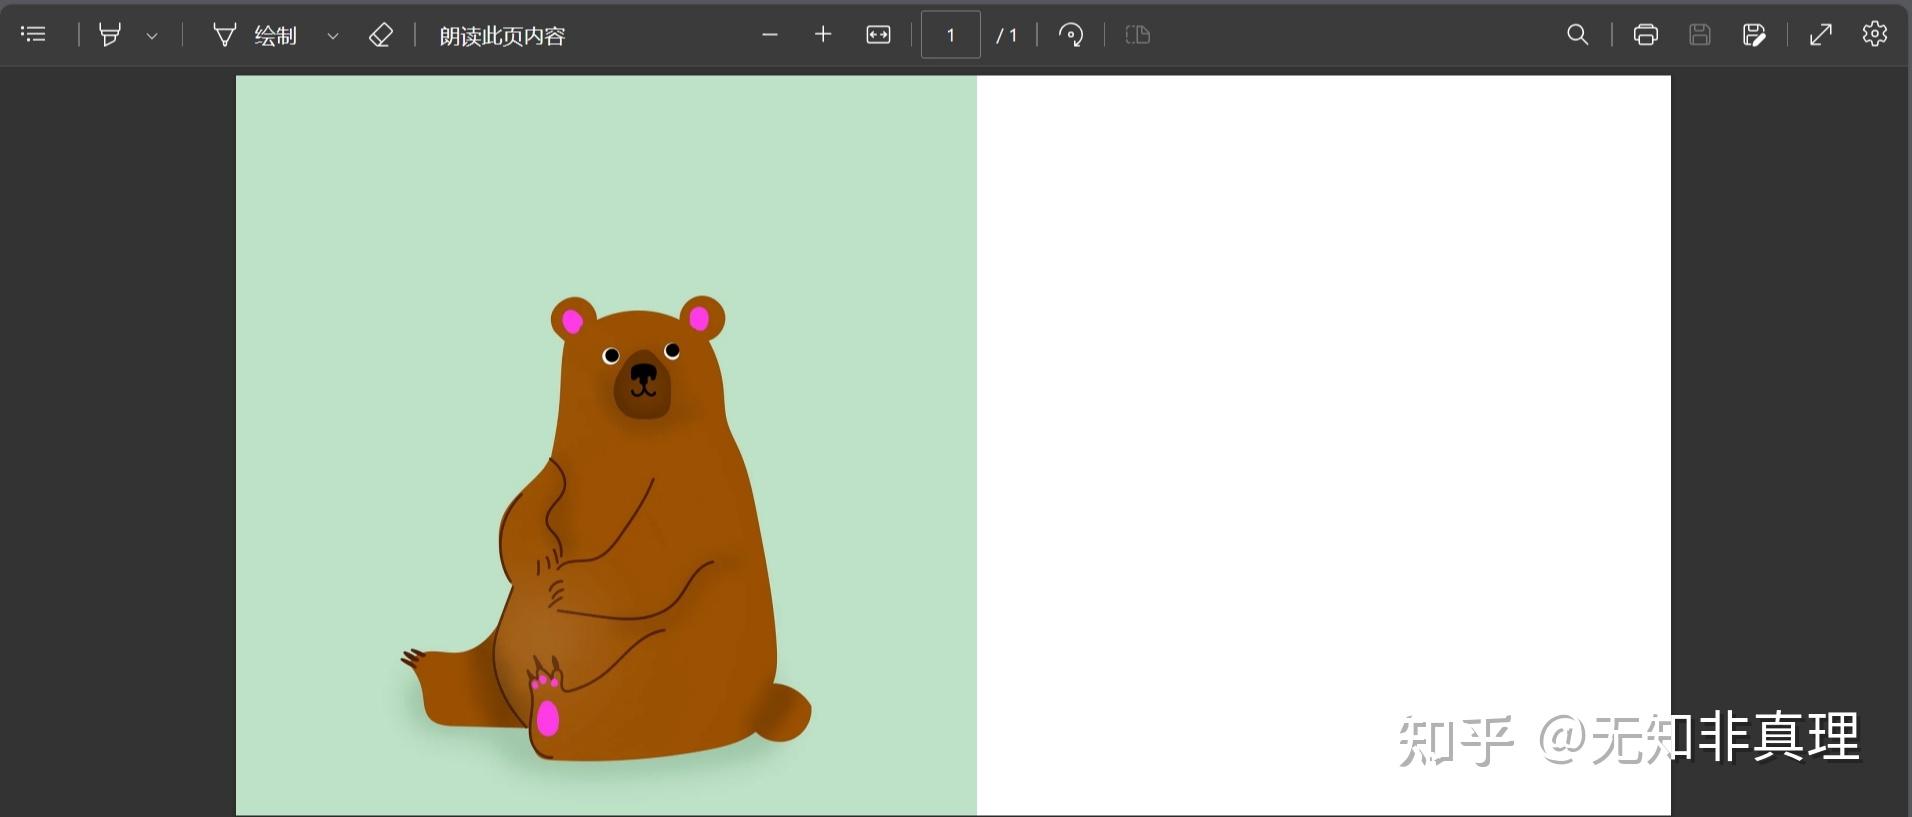Screen dimensions: 1912x817
Task: Zoom in with the plus button
Action: [823, 35]
